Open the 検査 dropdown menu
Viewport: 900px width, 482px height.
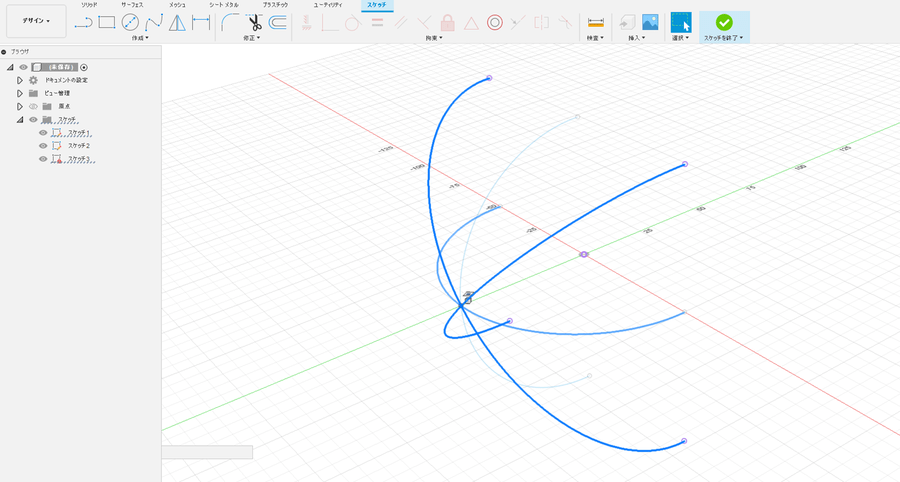click(595, 38)
